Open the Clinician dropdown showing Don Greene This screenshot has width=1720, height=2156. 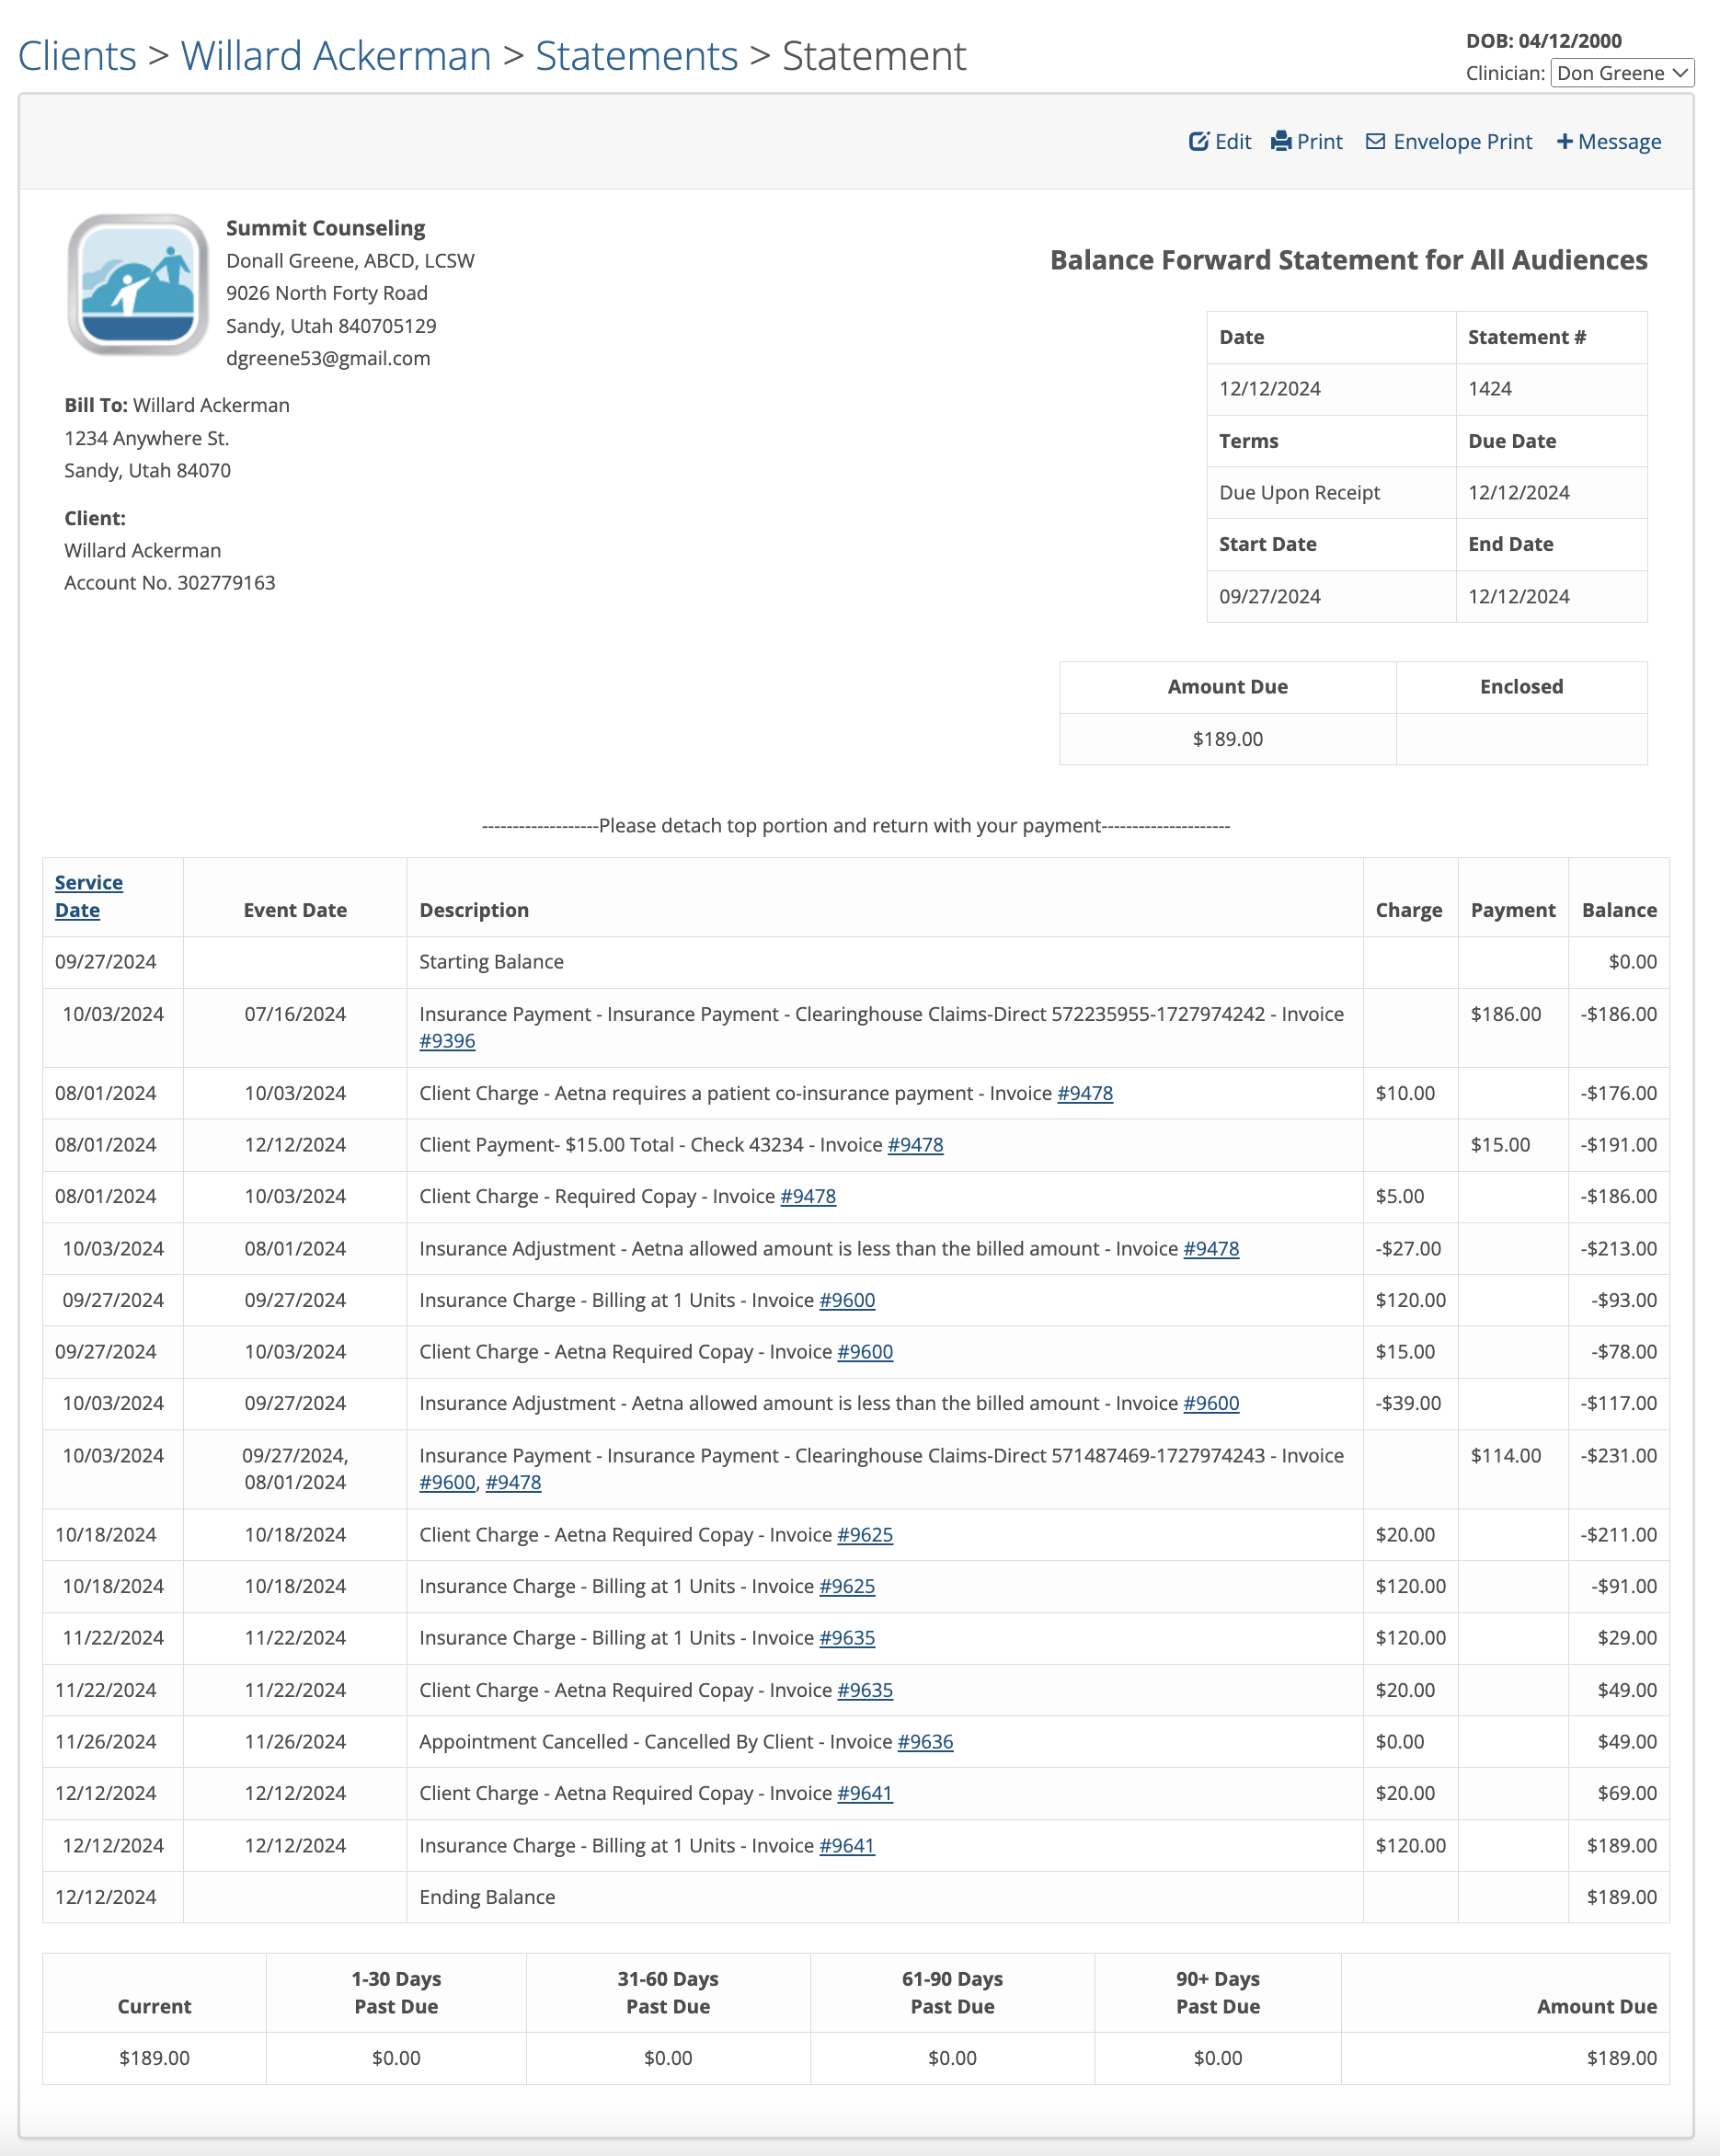tap(1621, 73)
